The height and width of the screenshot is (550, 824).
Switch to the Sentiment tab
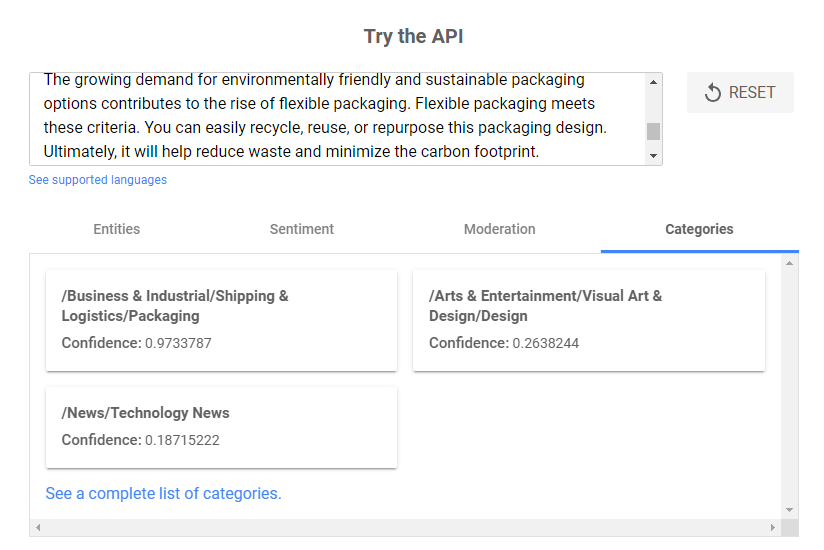(x=302, y=229)
